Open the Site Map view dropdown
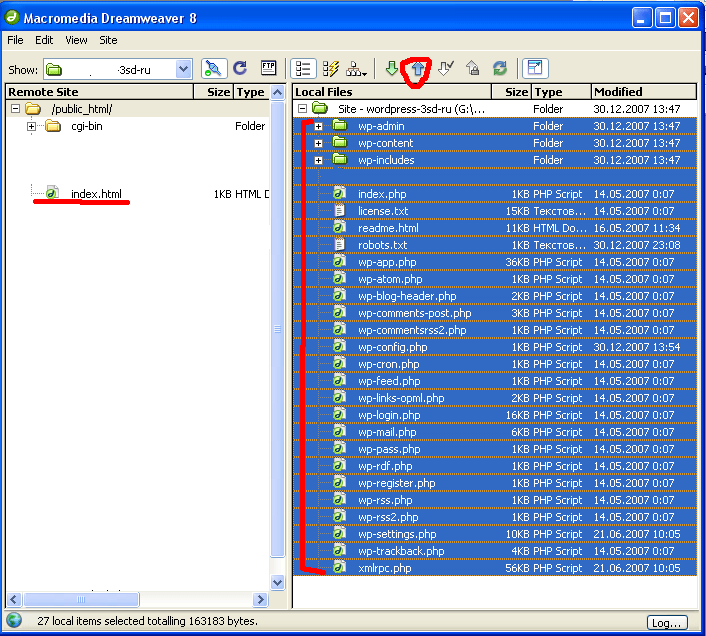 click(356, 69)
